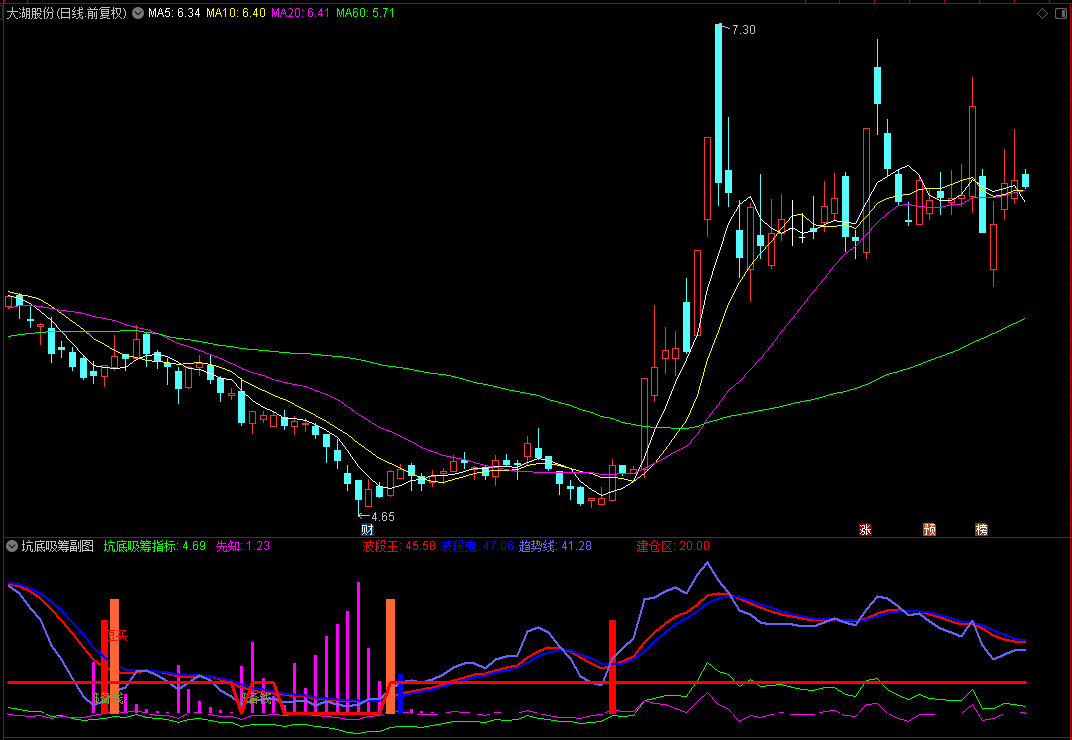Viewport: 1072px width, 740px height.
Task: Select the 波段鬼: 47.06 value
Action: pos(477,546)
